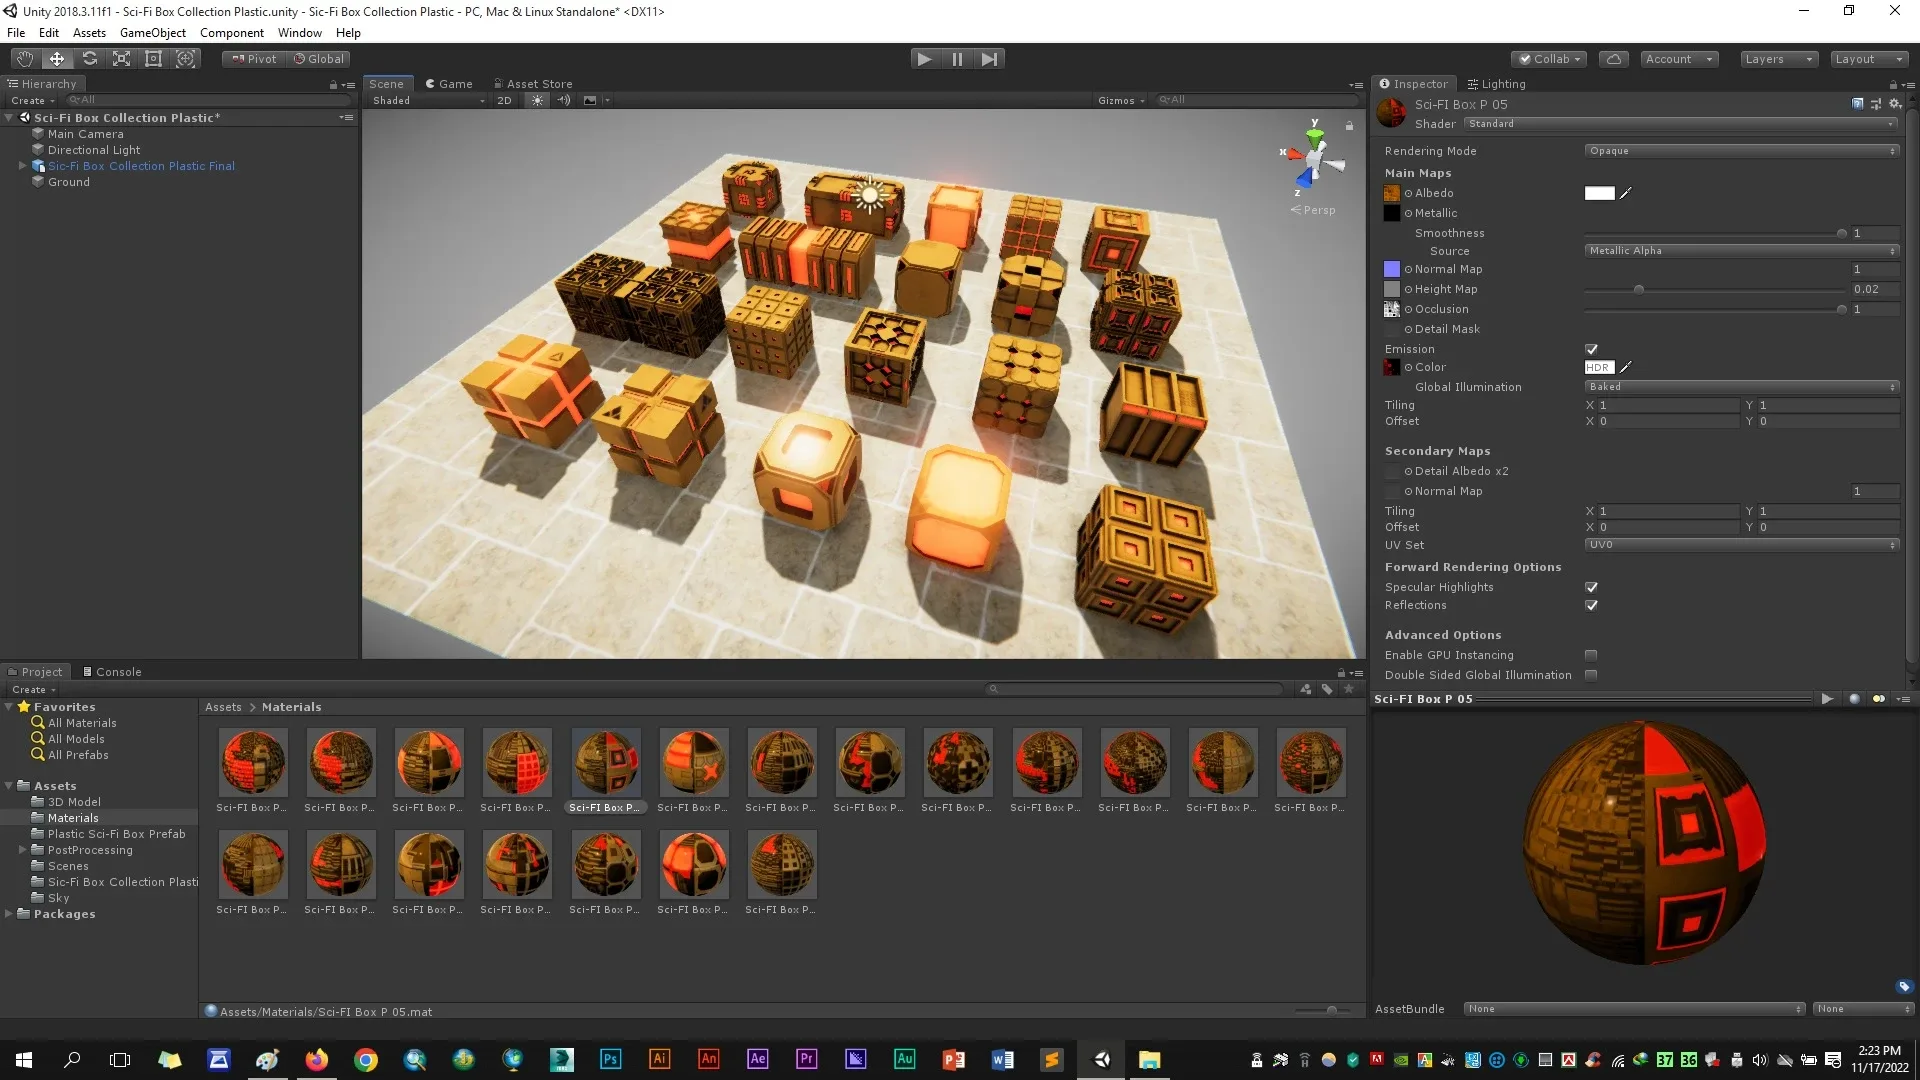Image resolution: width=1920 pixels, height=1080 pixels.
Task: Enable Double Sided Global Illumination
Action: [1591, 675]
